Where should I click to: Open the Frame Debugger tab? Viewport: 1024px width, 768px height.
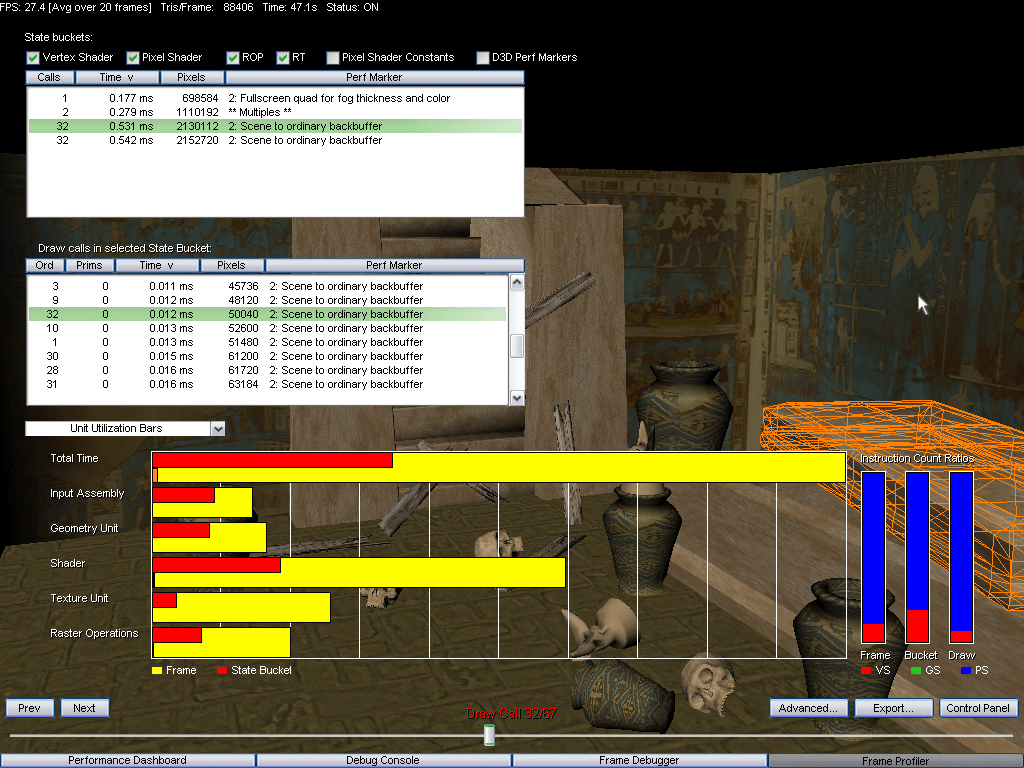(x=639, y=760)
